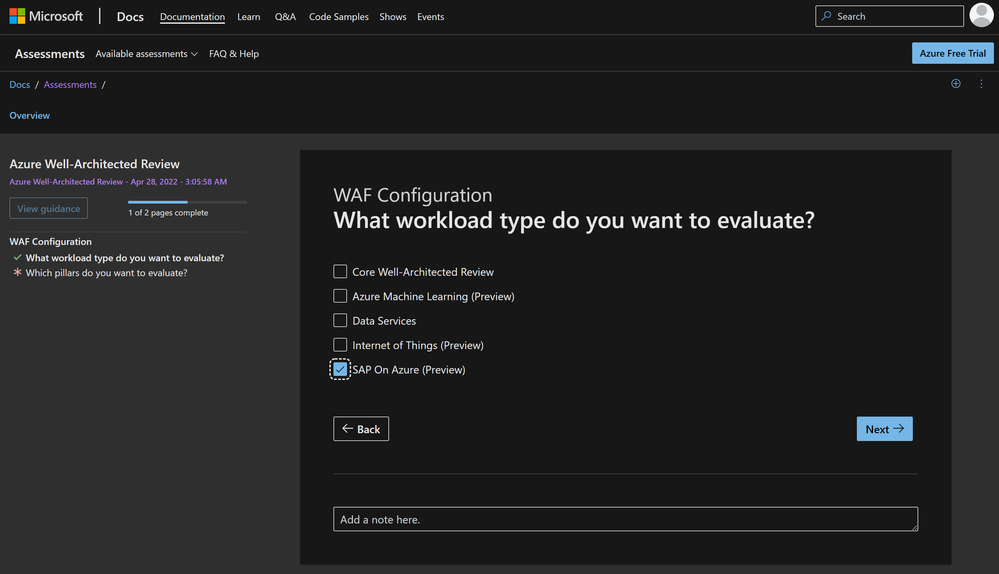This screenshot has height=574, width=999.
Task: Open the Overview link
Action: click(x=29, y=115)
